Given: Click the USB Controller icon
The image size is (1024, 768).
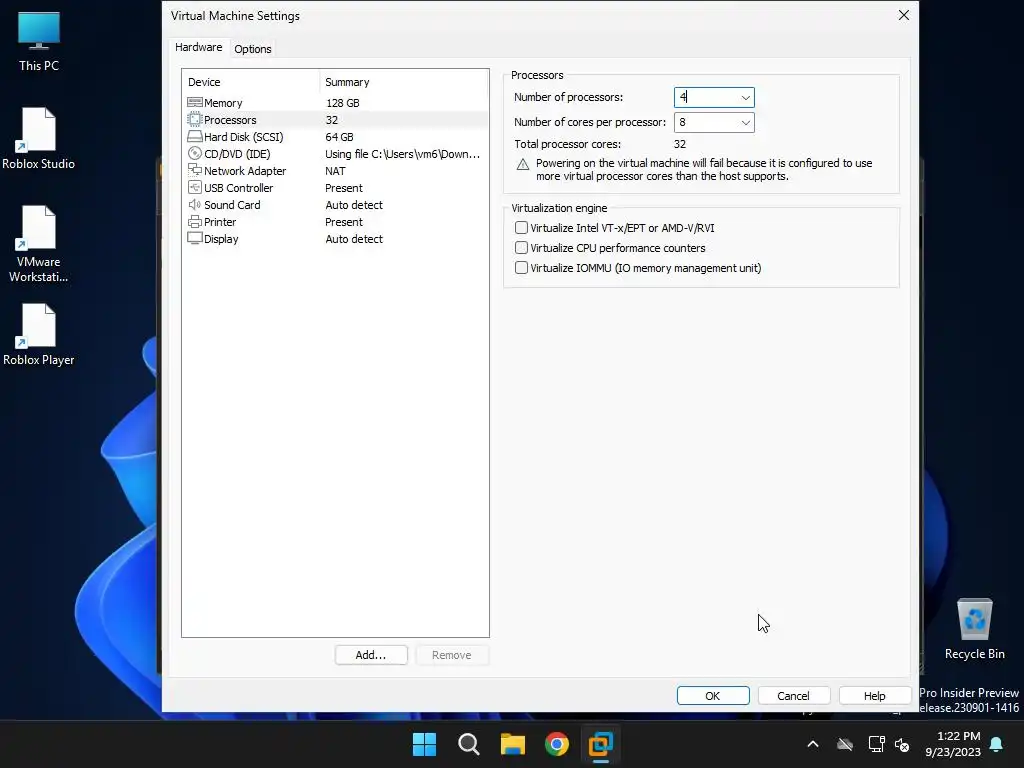Looking at the screenshot, I should point(195,187).
